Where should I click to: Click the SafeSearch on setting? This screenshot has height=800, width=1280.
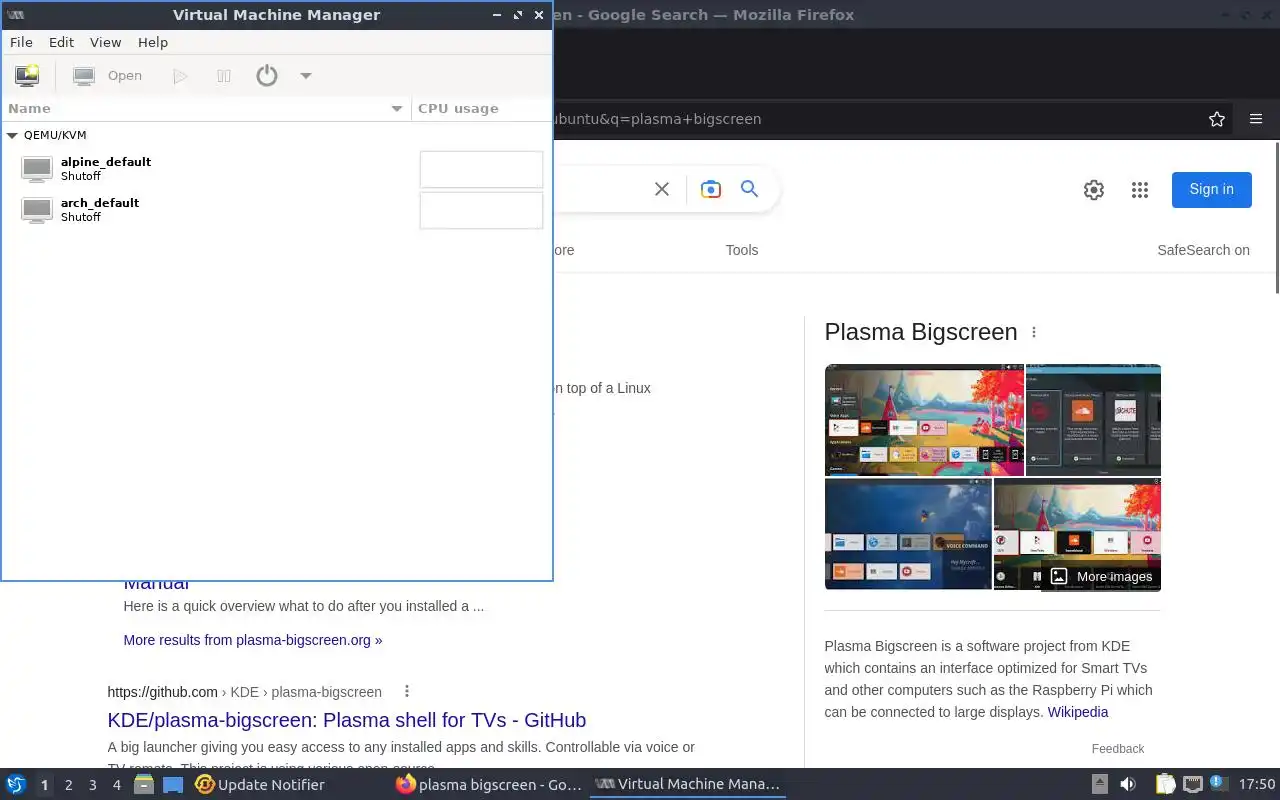pyautogui.click(x=1204, y=250)
